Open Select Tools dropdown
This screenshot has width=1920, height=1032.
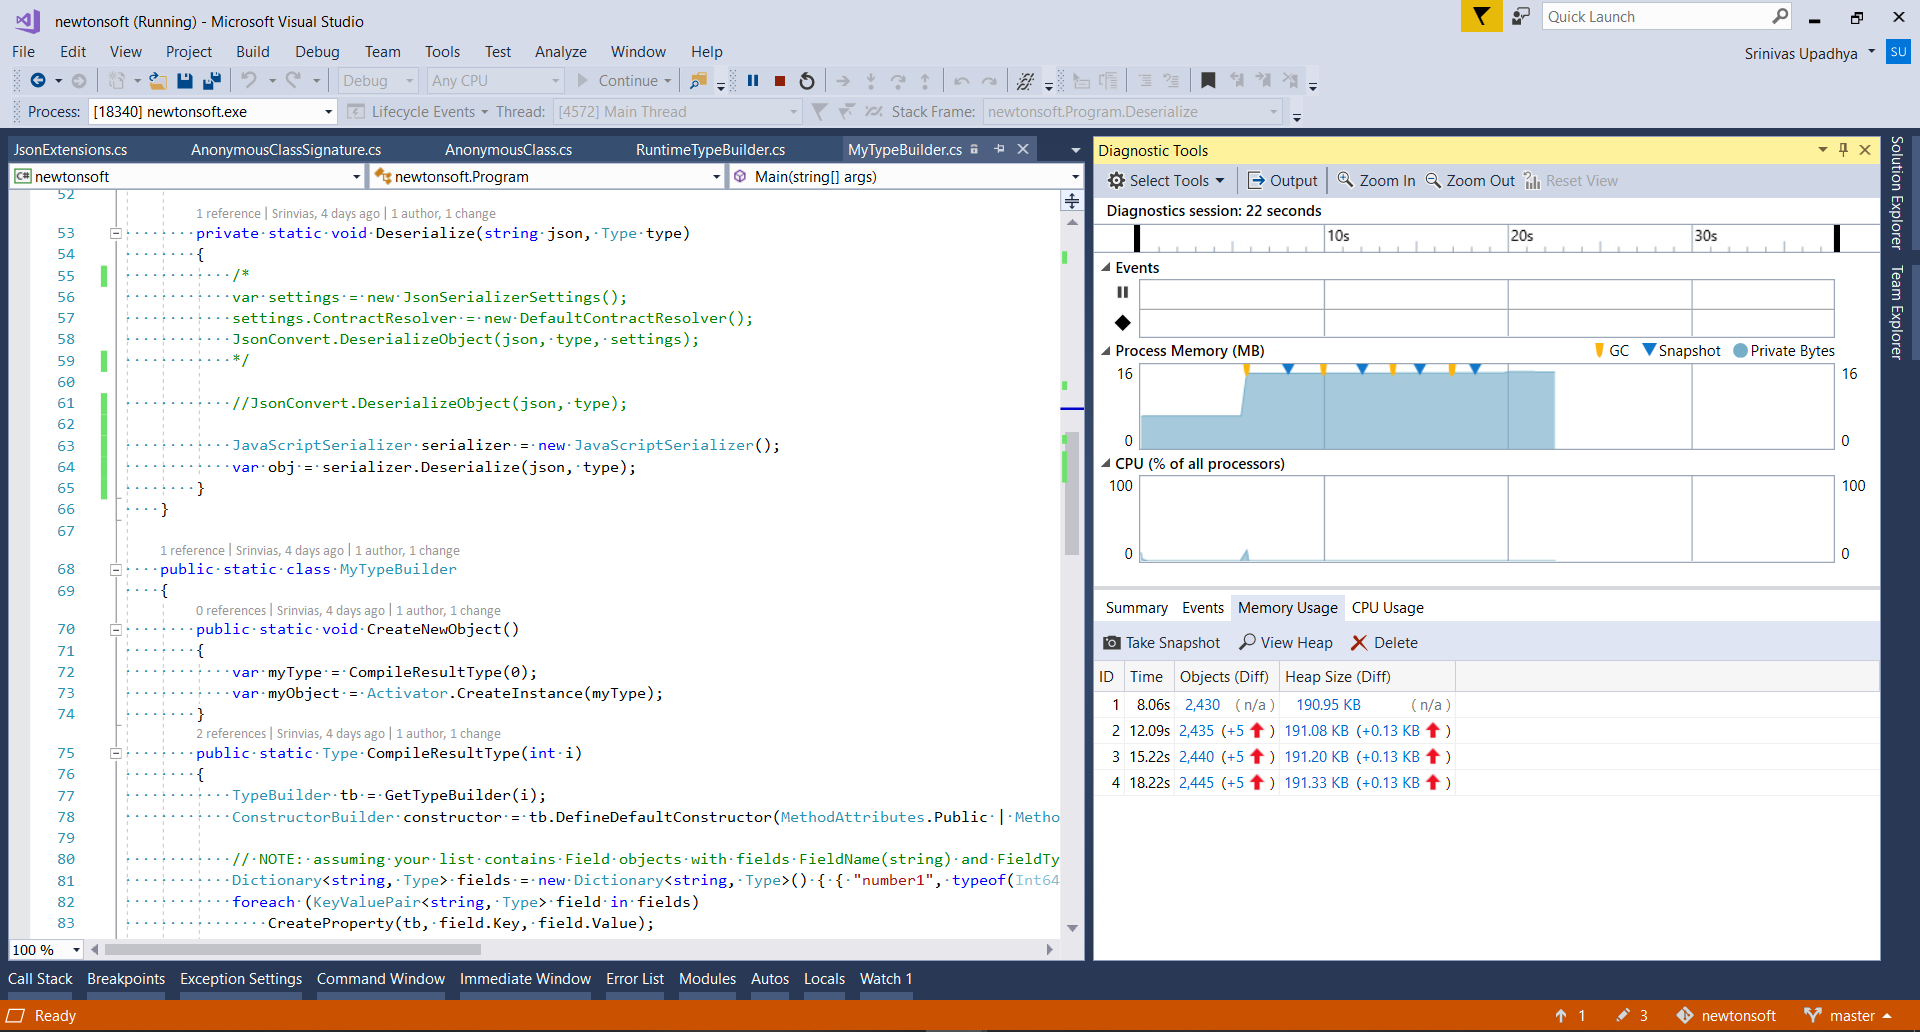click(1166, 181)
